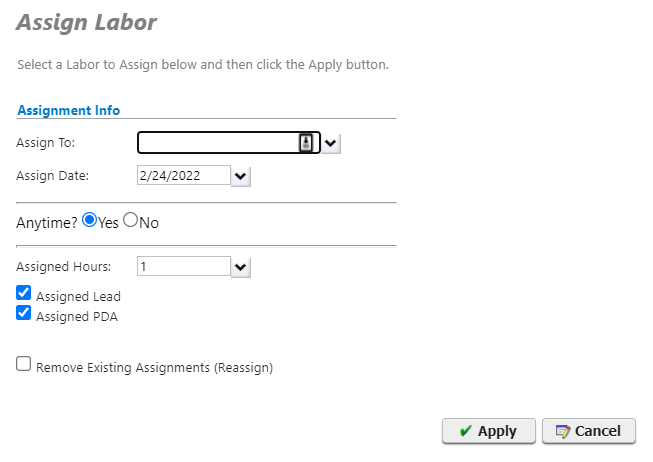
Task: Uncheck the Assigned Lead checkbox
Action: pos(24,293)
